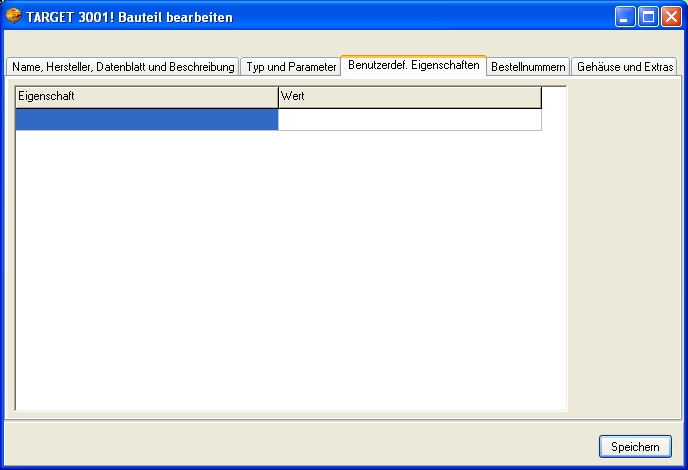This screenshot has width=688, height=470.
Task: Show the Gehäuse und Extras tab
Action: pos(624,67)
